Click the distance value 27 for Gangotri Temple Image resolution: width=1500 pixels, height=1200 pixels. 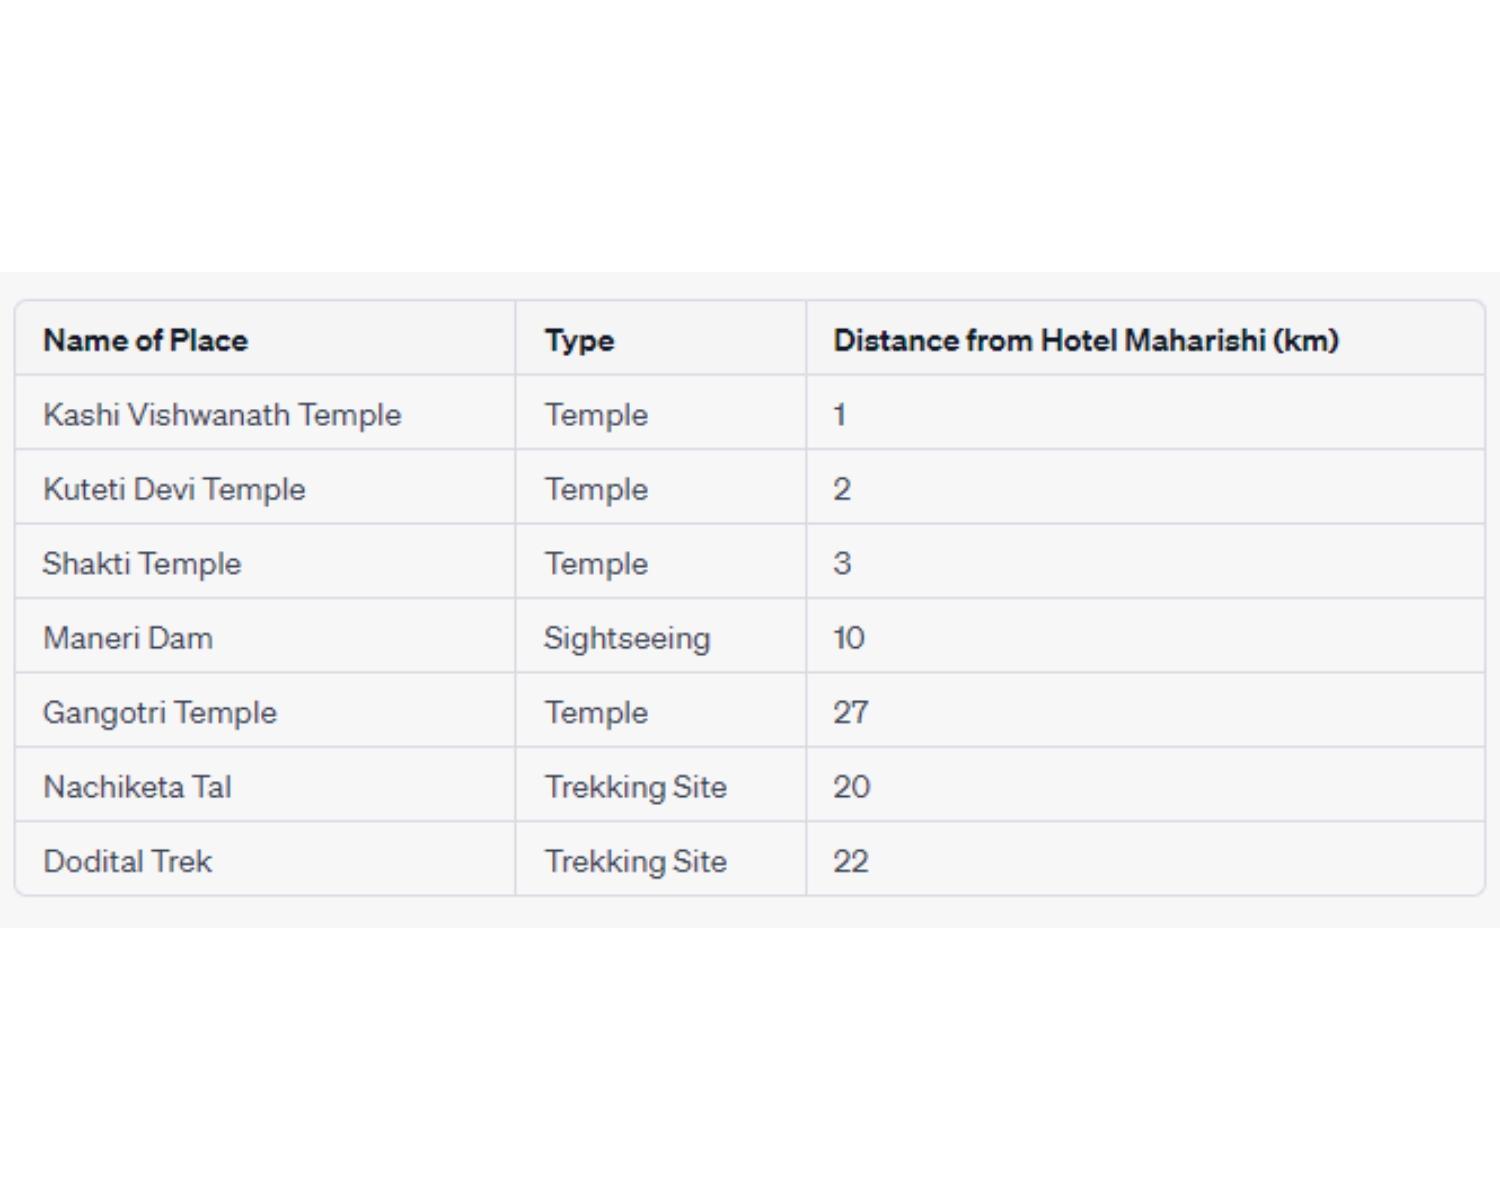851,712
